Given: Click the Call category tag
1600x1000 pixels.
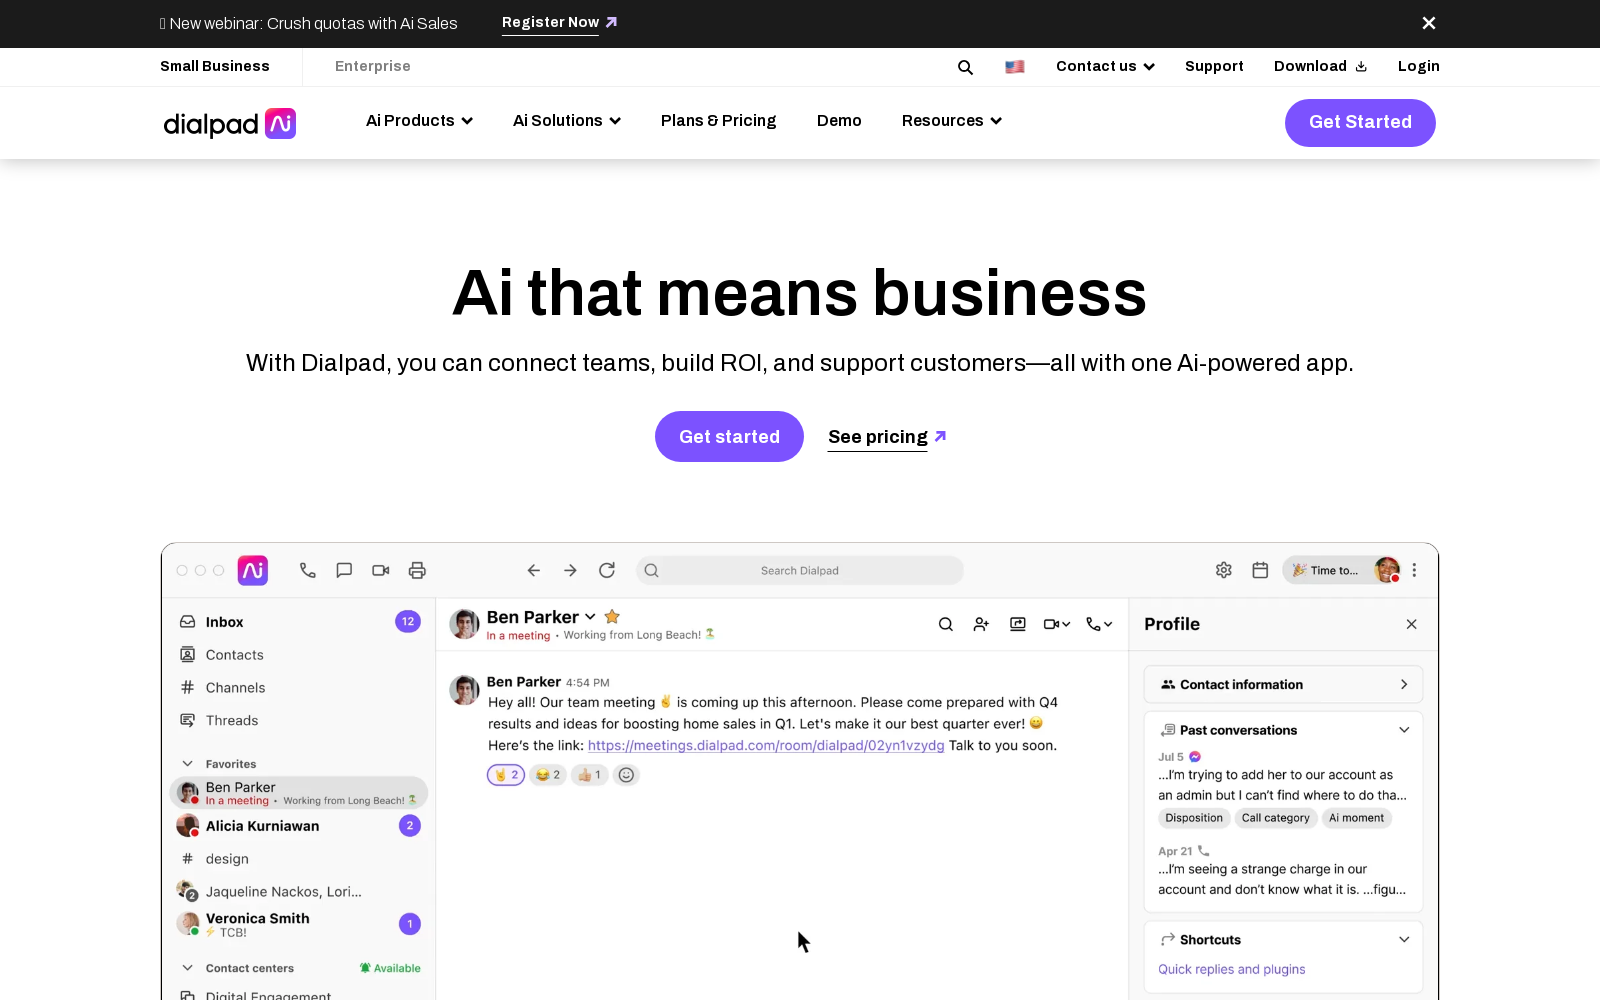Looking at the screenshot, I should (x=1275, y=818).
